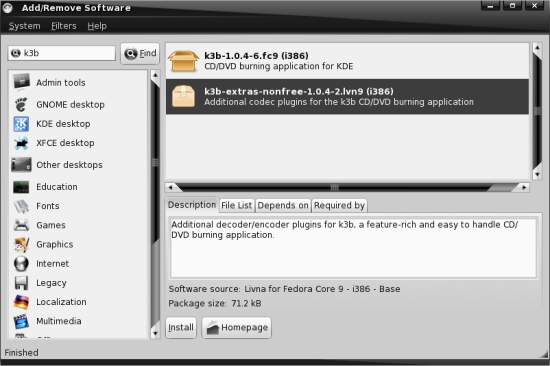Click the k3b-1.0.4-6.fc9 installed package box icon
550x366 pixels.
[x=183, y=61]
